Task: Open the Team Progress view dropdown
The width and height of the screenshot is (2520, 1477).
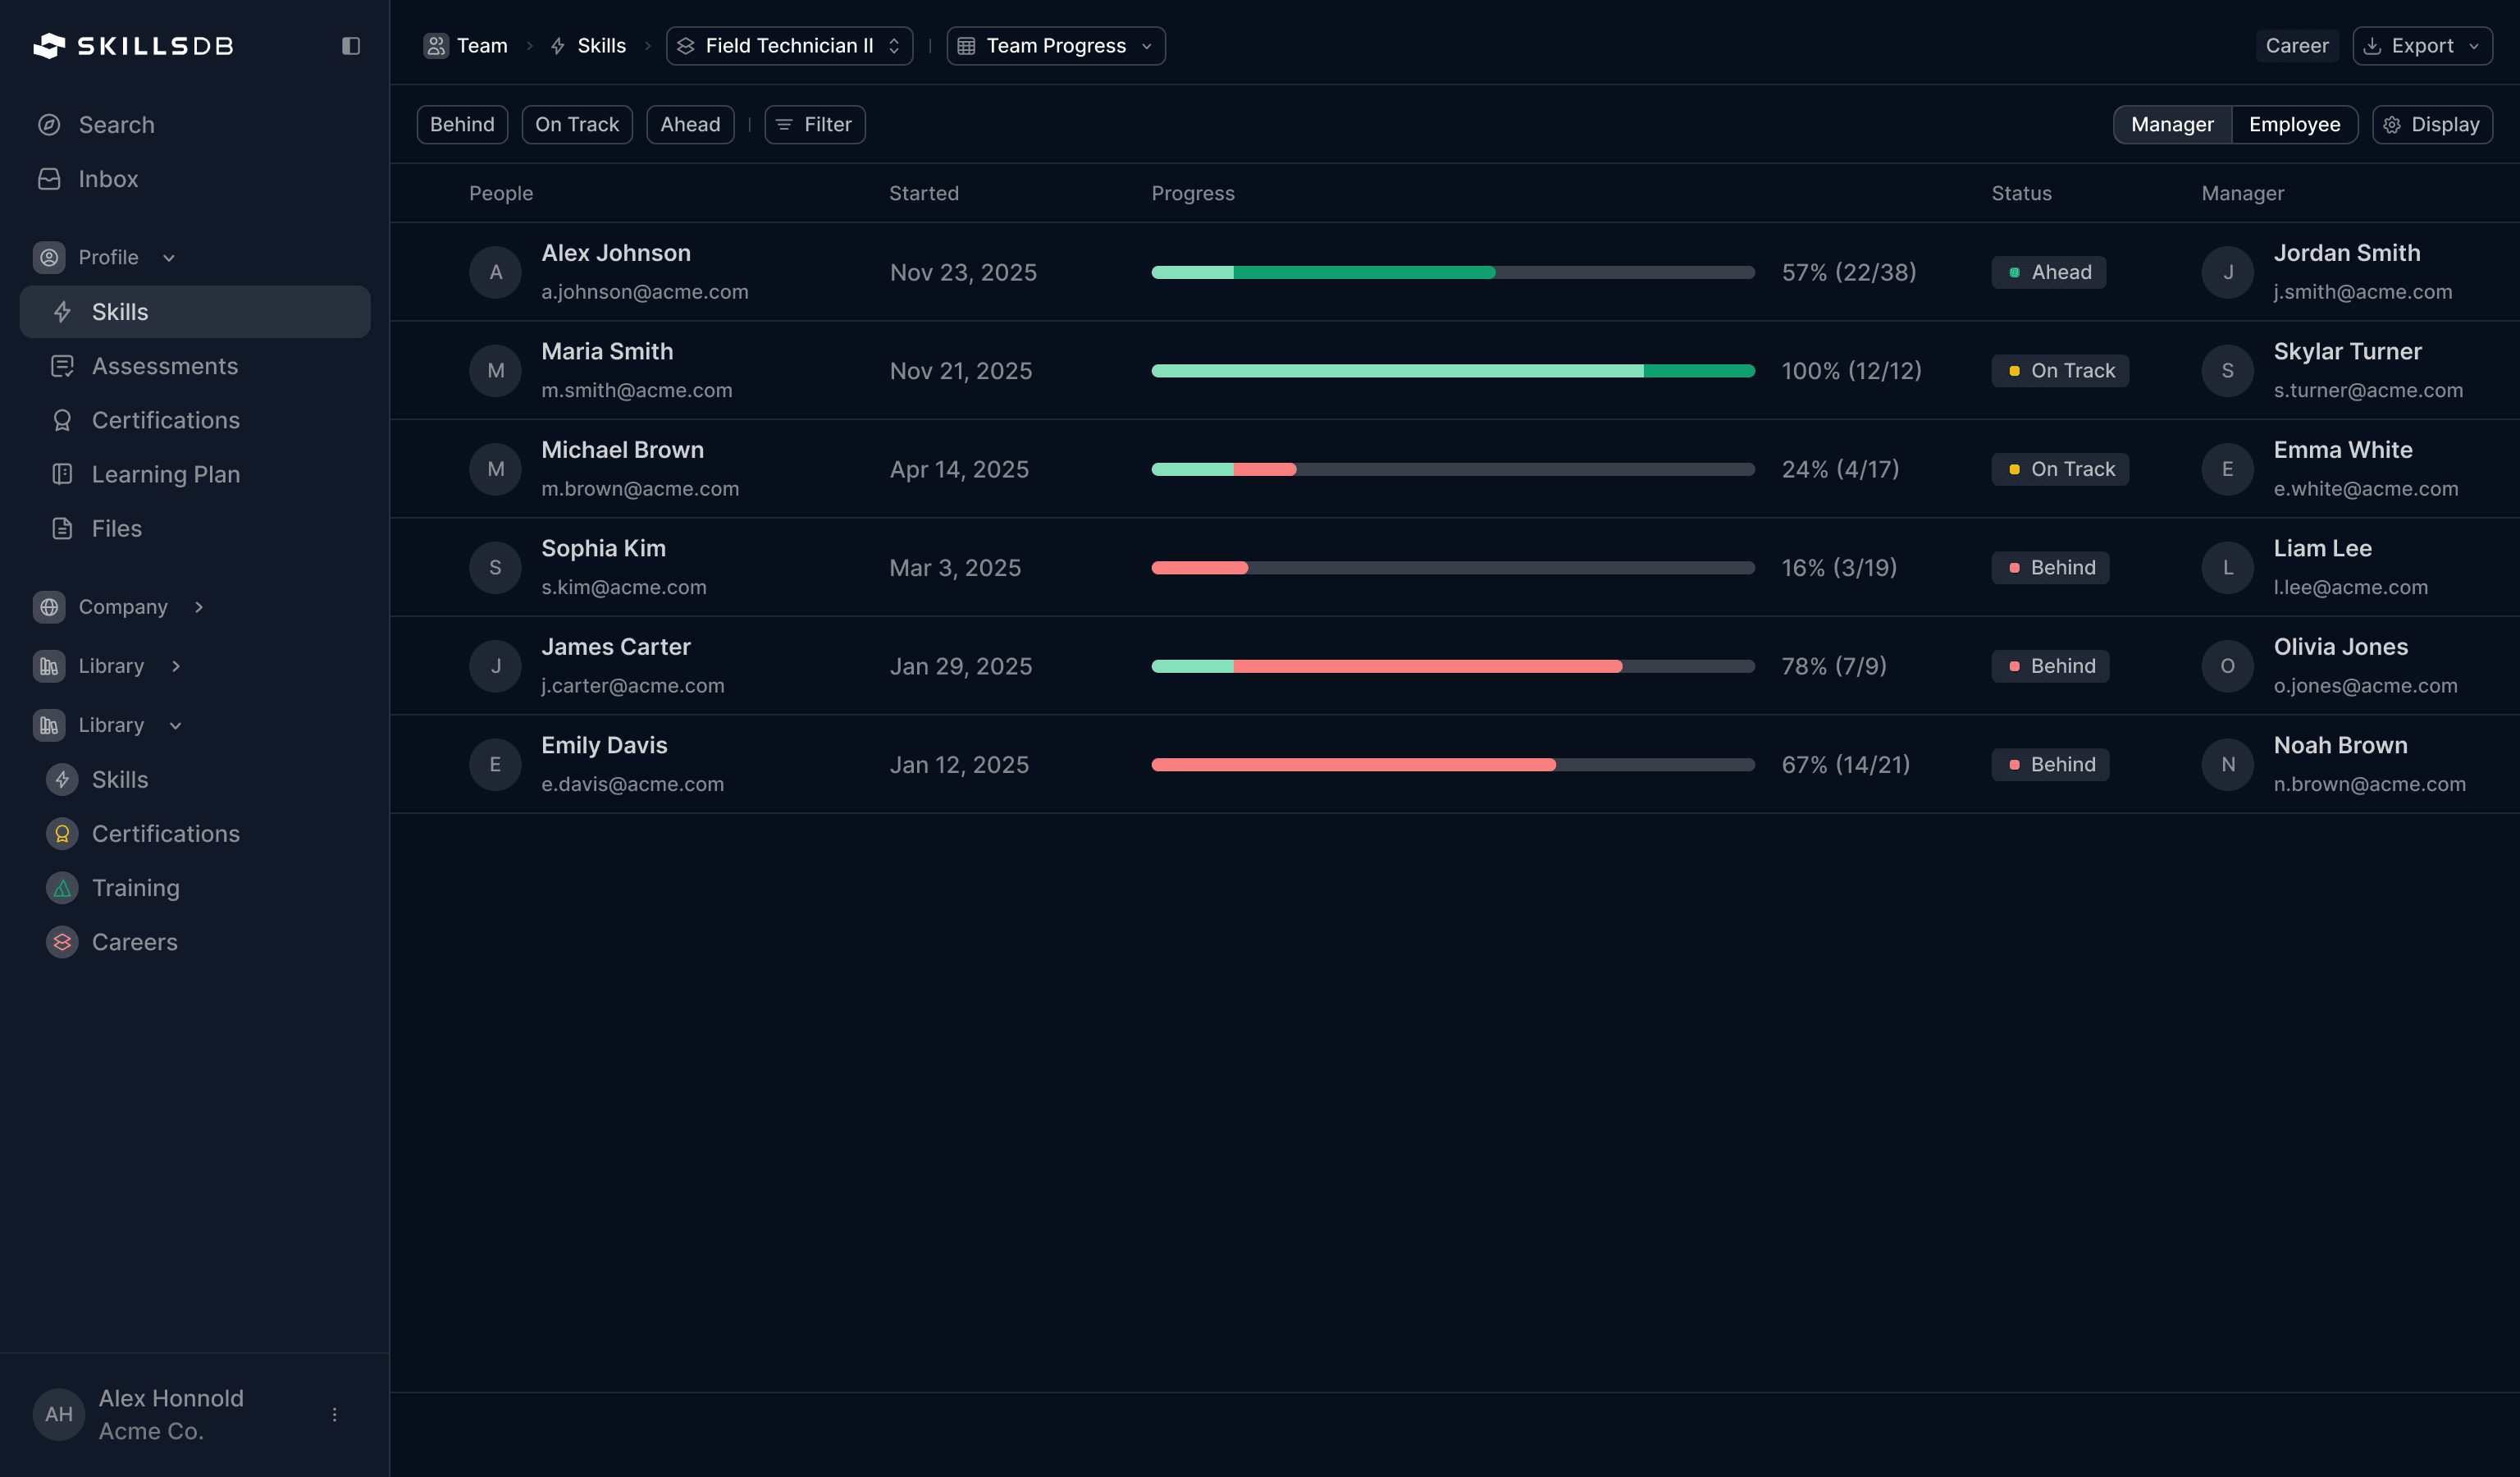Action: (1055, 45)
